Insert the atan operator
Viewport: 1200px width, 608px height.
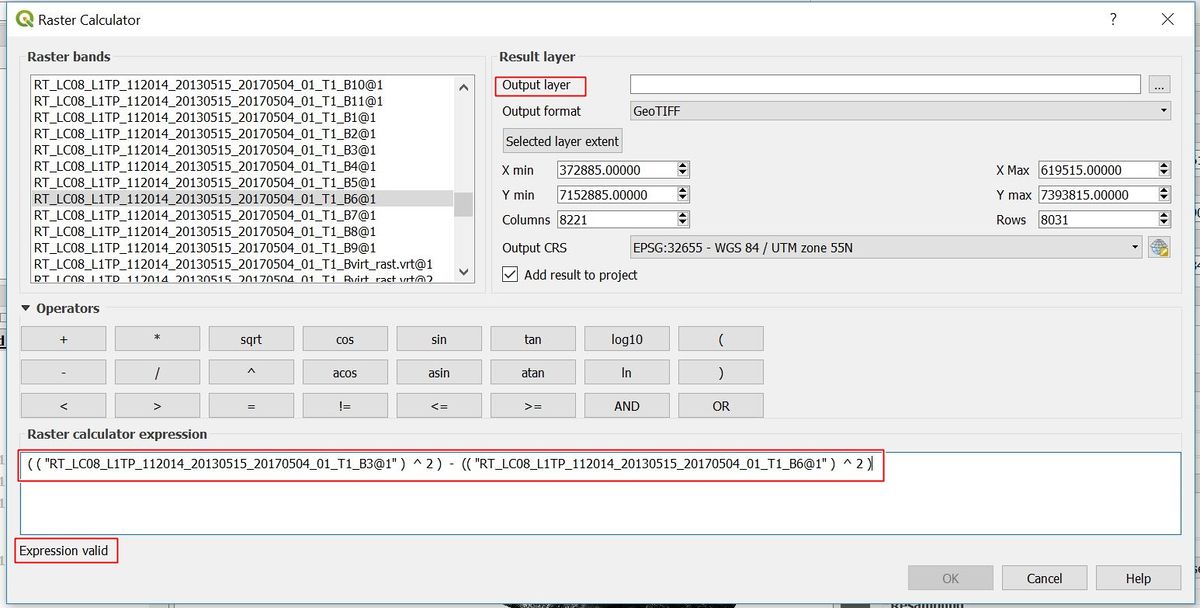[x=532, y=371]
